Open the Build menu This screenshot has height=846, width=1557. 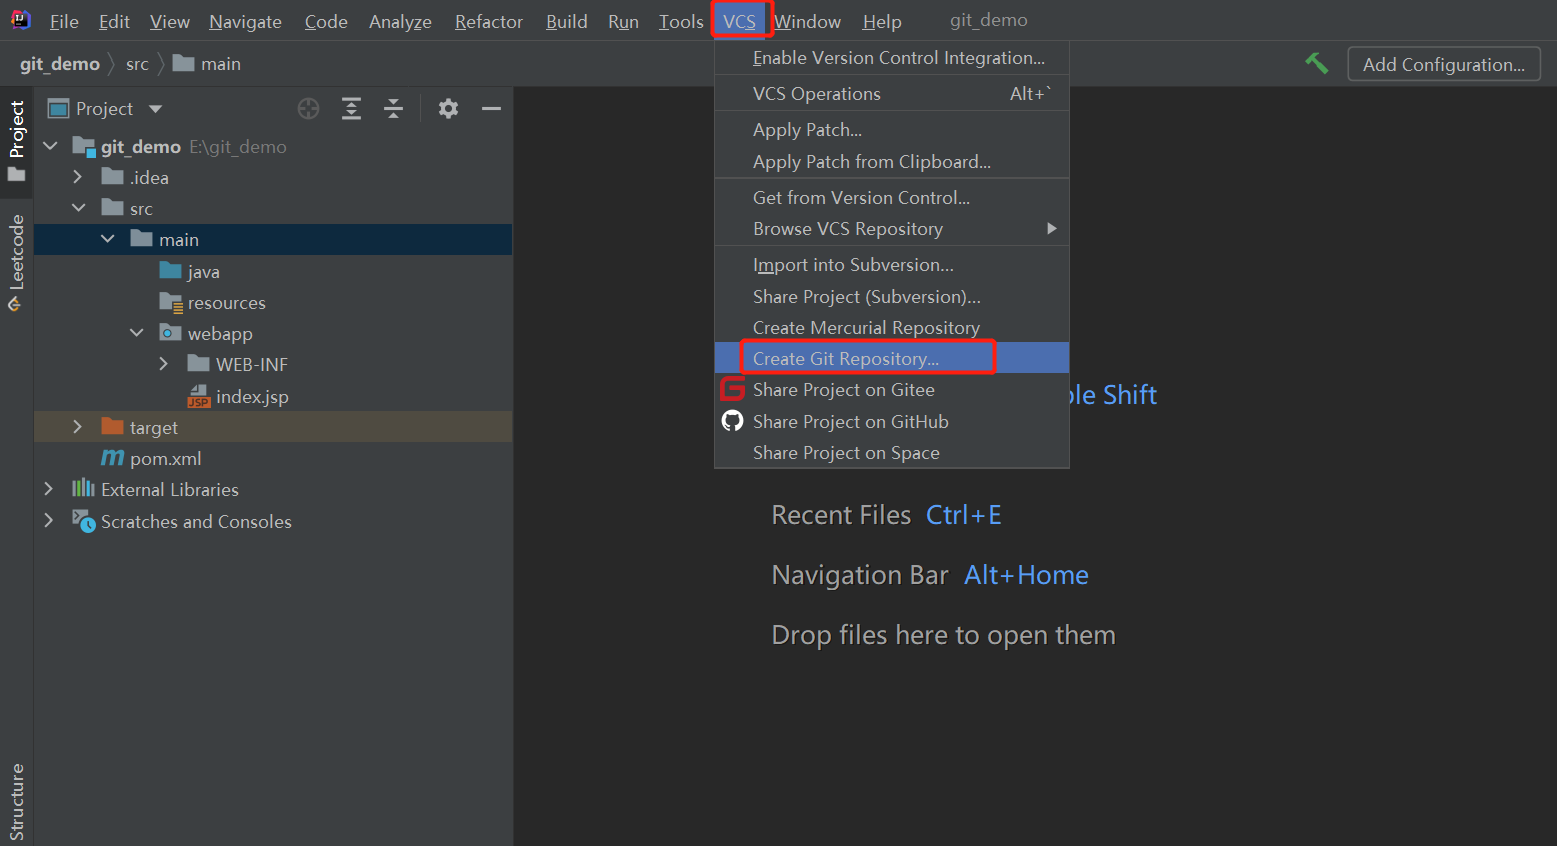[x=566, y=21]
